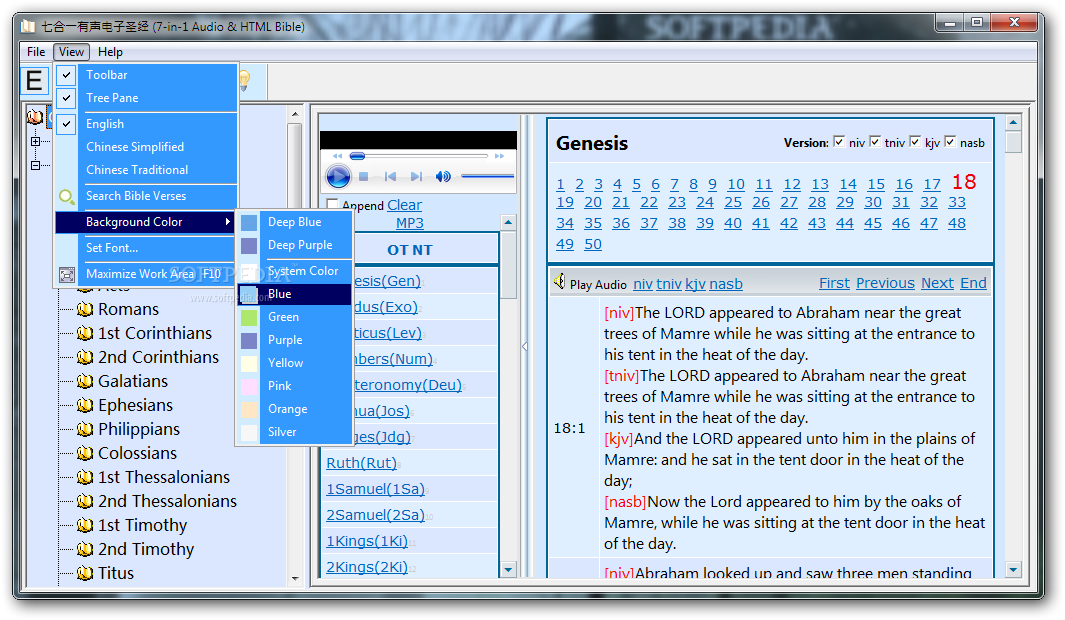This screenshot has height=620, width=1065.
Task: Open the Background Color submenu arrow
Action: tap(228, 222)
